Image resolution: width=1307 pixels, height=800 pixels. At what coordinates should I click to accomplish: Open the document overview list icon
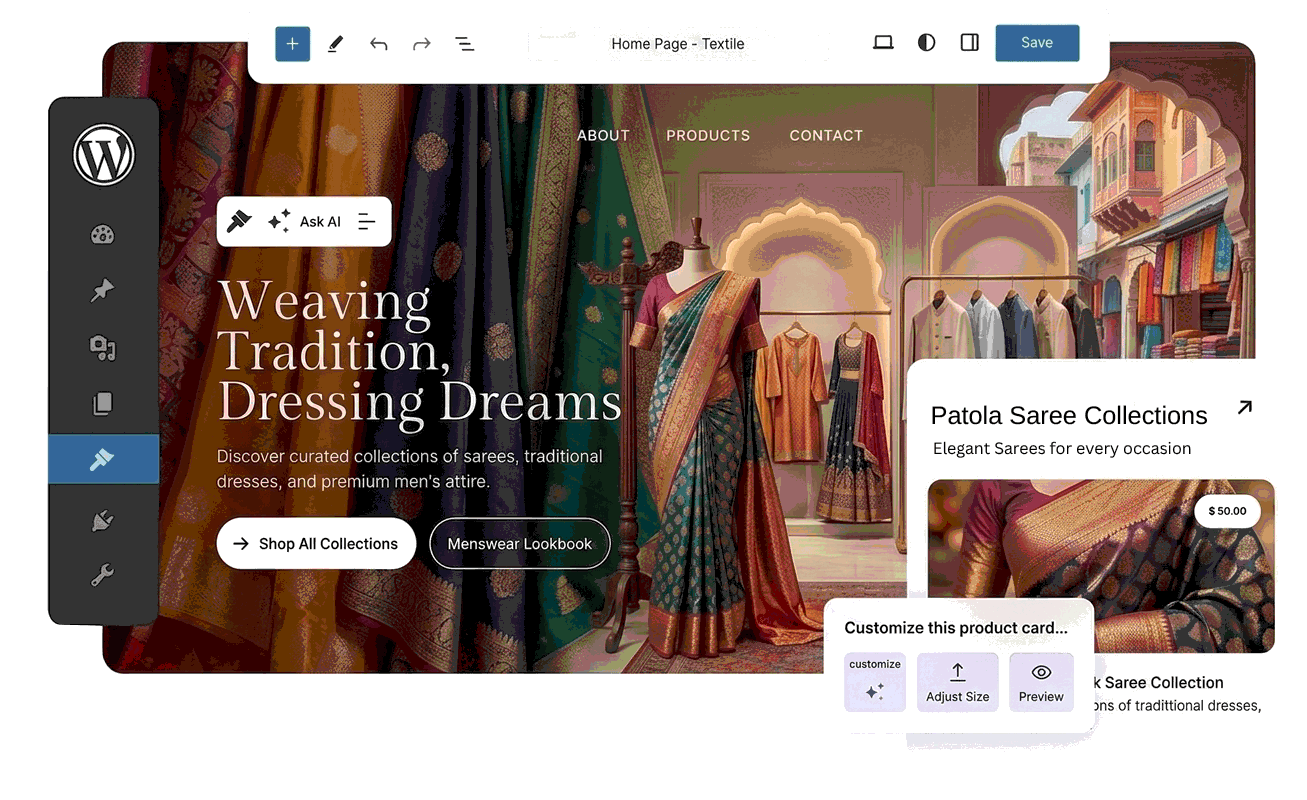[465, 44]
